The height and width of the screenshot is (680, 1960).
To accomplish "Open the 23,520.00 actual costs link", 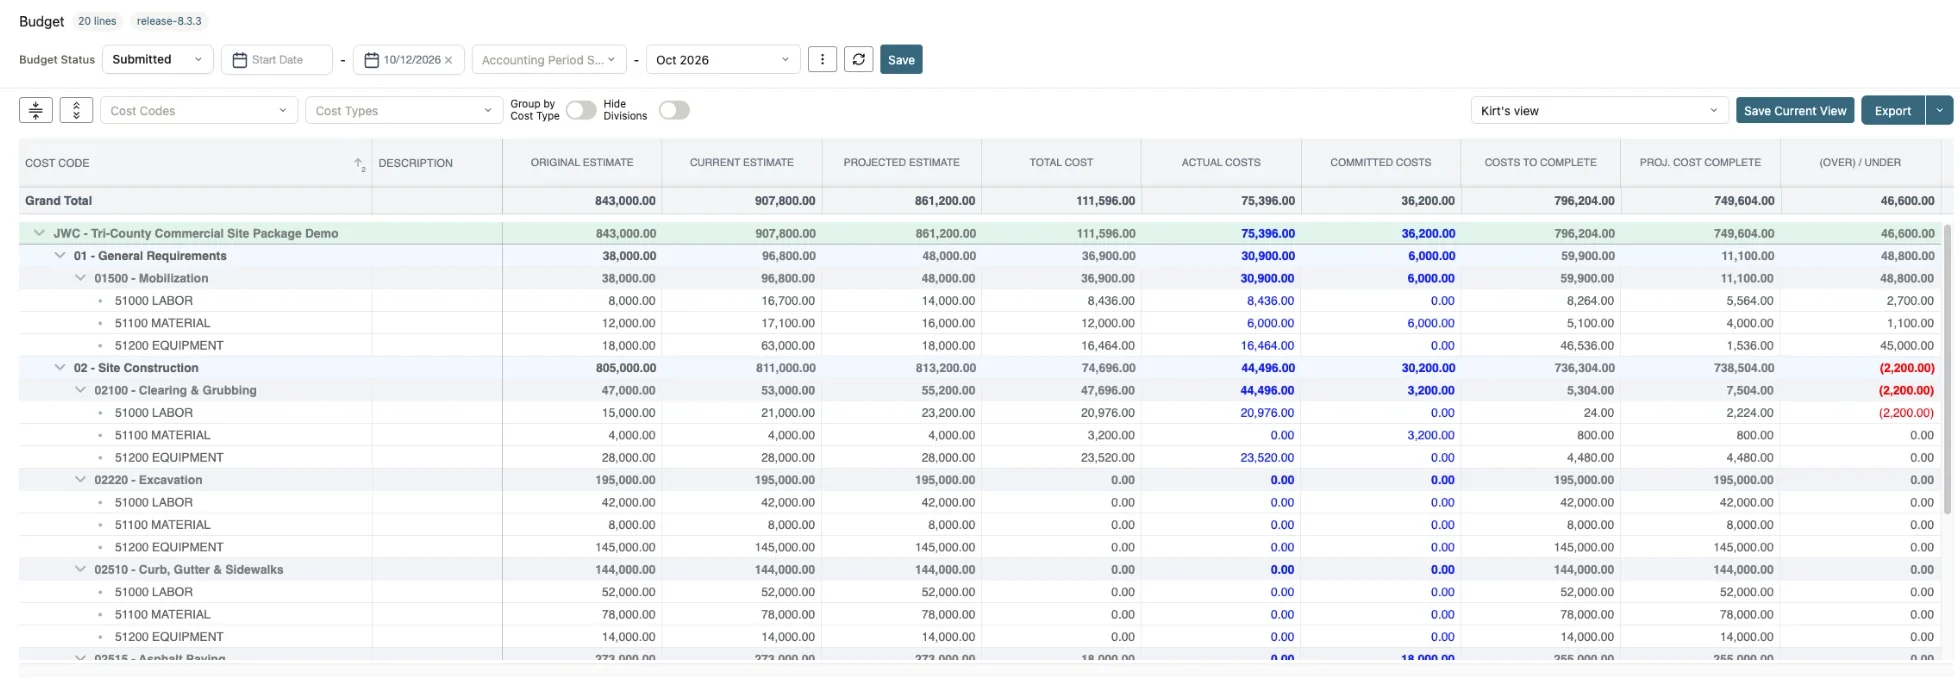I will [1267, 458].
